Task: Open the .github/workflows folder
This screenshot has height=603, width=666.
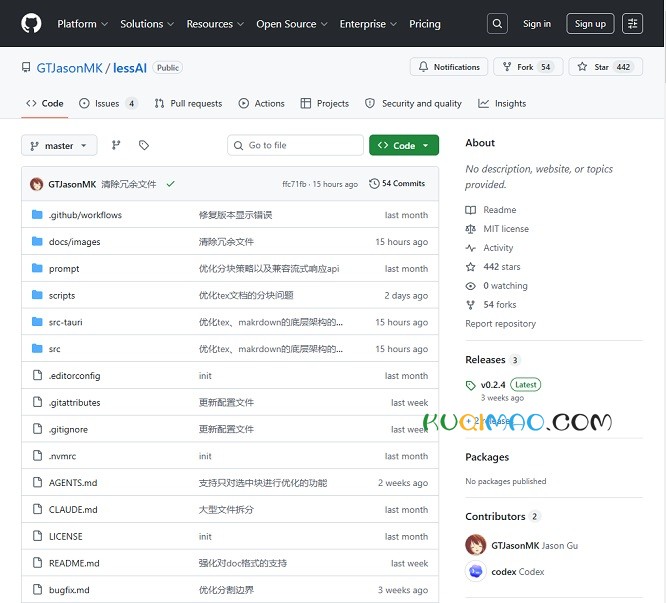Action: pyautogui.click(x=85, y=215)
